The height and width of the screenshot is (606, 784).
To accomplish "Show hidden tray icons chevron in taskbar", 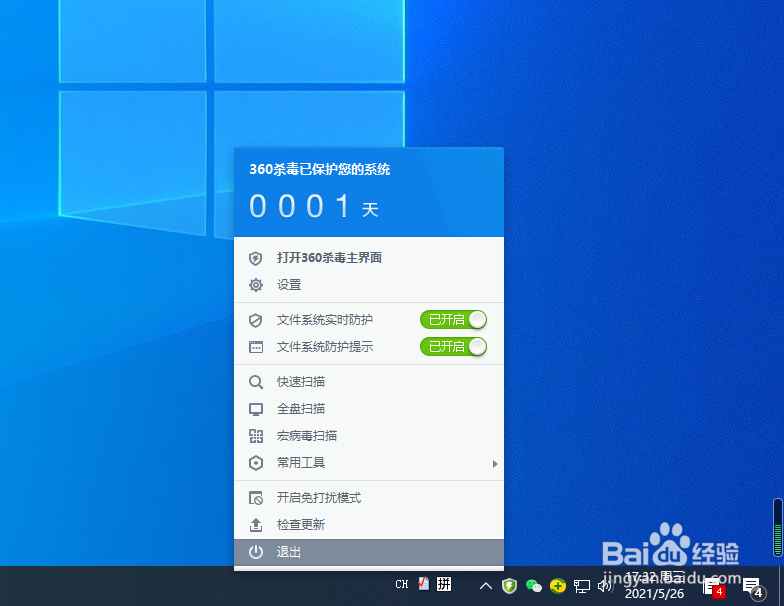I will [486, 586].
